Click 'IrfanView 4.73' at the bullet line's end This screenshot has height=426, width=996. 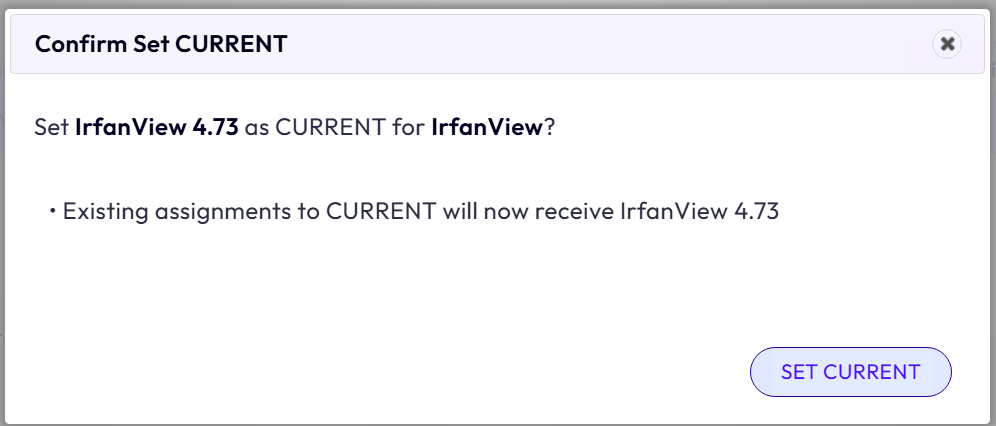pos(699,211)
